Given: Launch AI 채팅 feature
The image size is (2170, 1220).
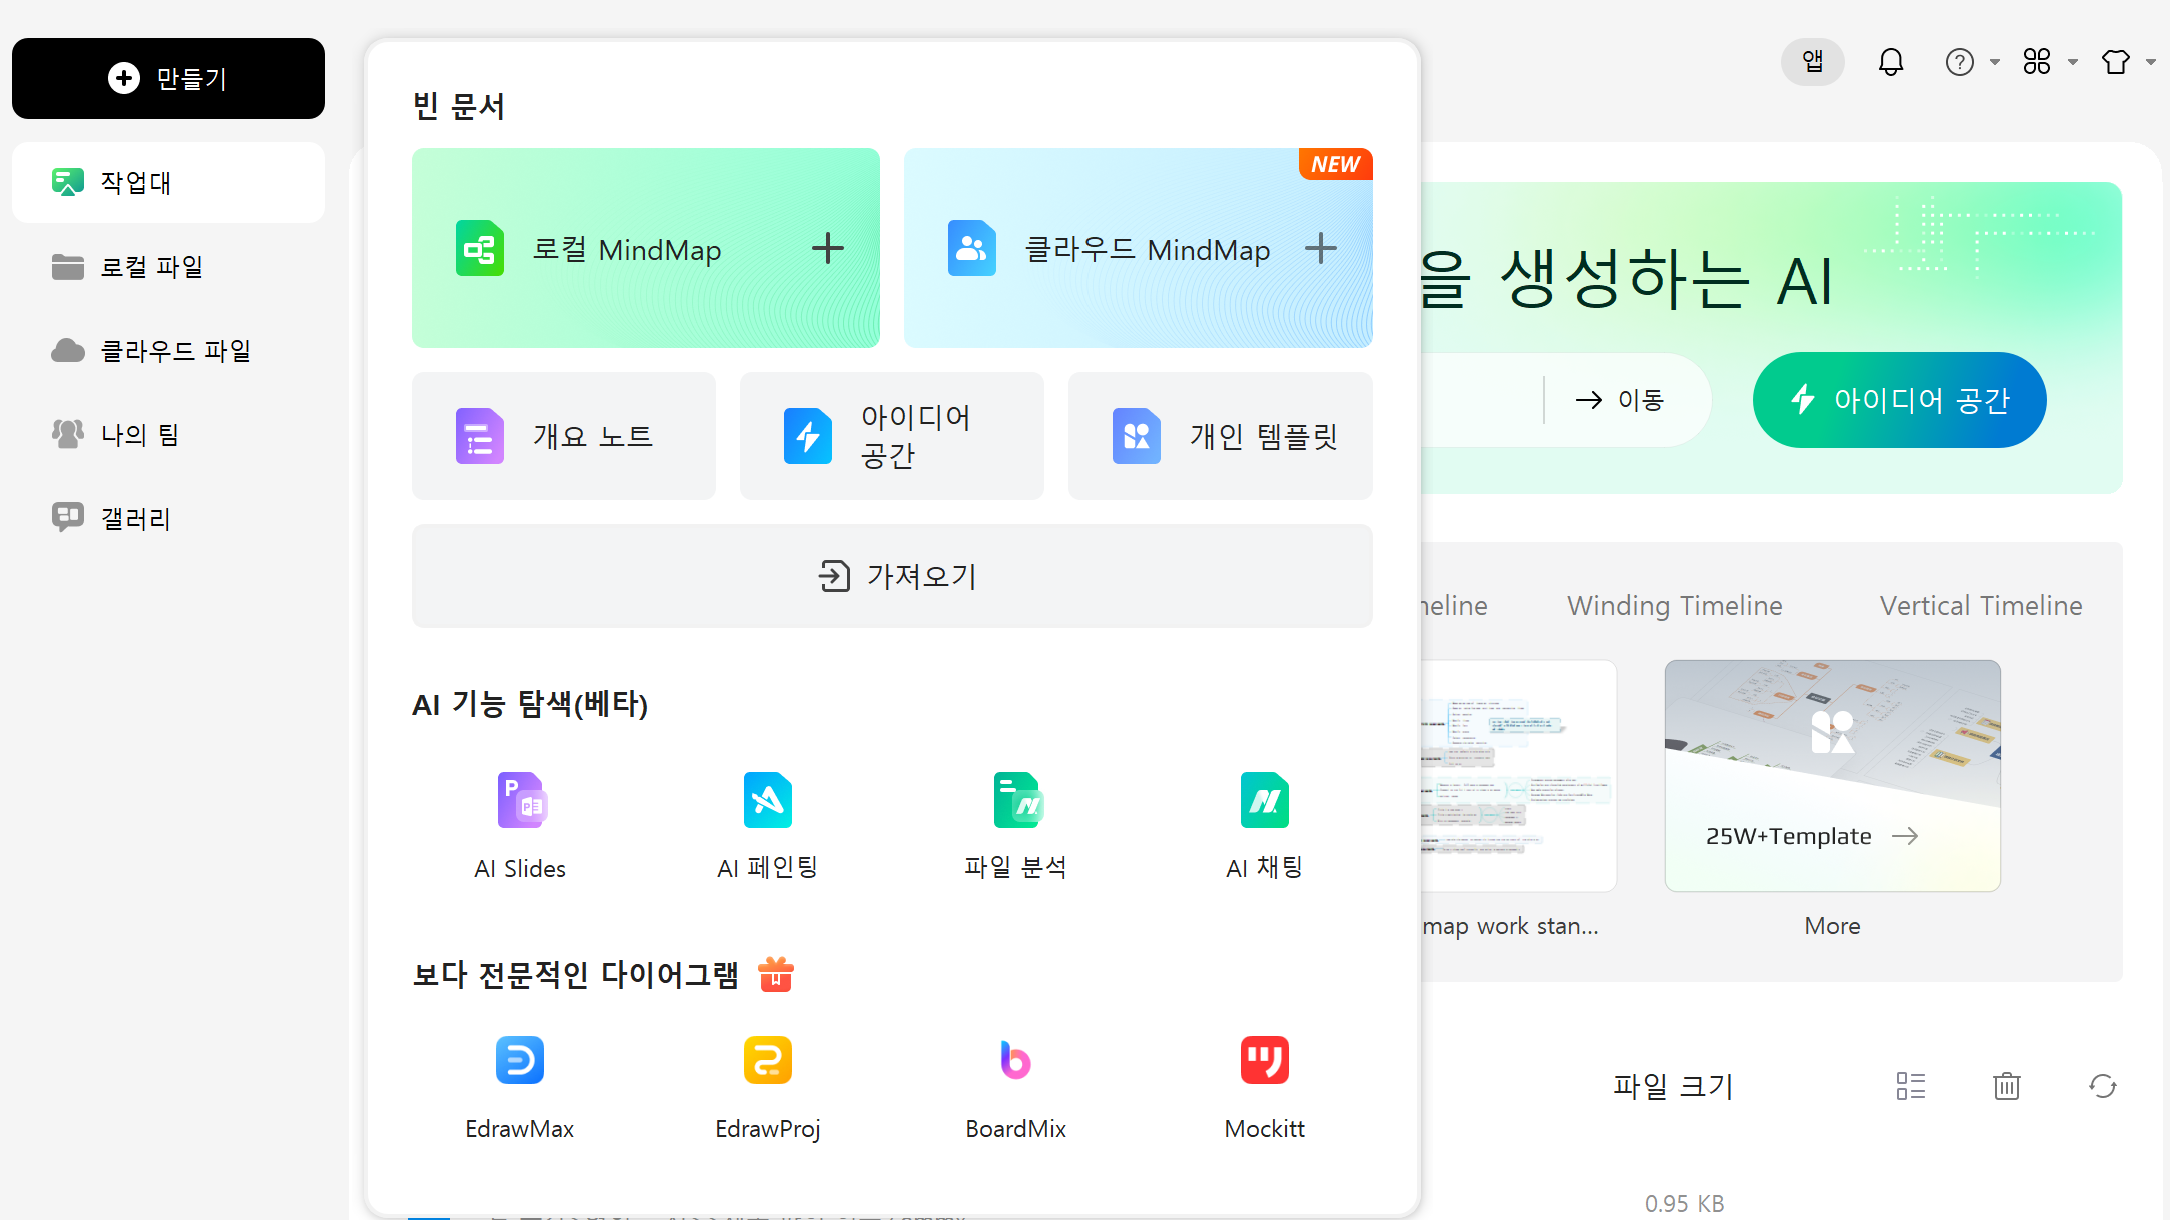Looking at the screenshot, I should point(1265,826).
